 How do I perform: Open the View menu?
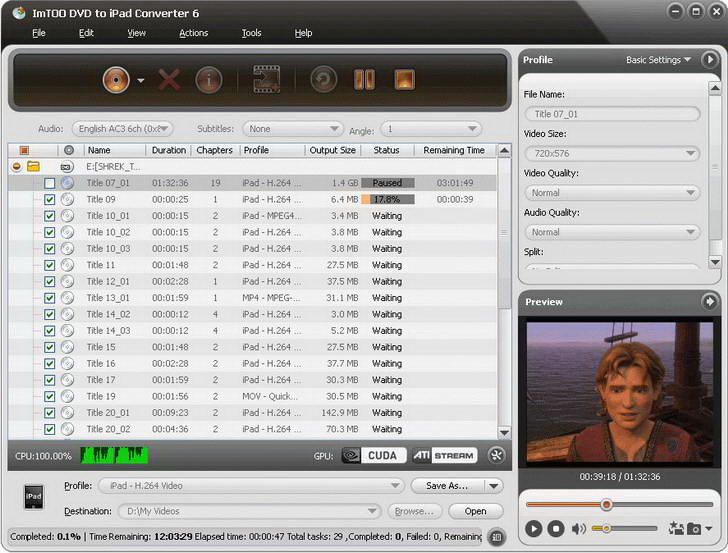coord(136,33)
